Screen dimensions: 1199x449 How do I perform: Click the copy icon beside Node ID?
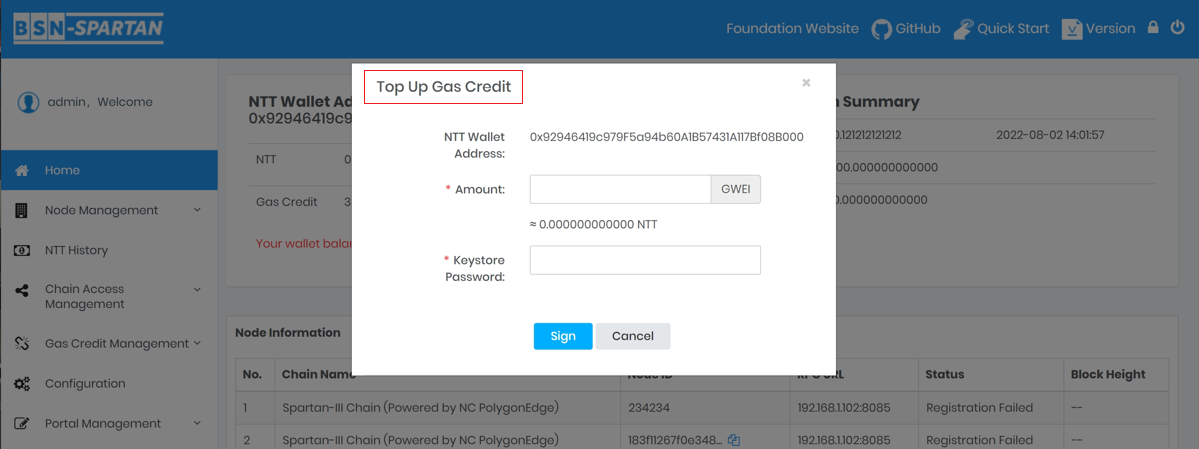(734, 440)
